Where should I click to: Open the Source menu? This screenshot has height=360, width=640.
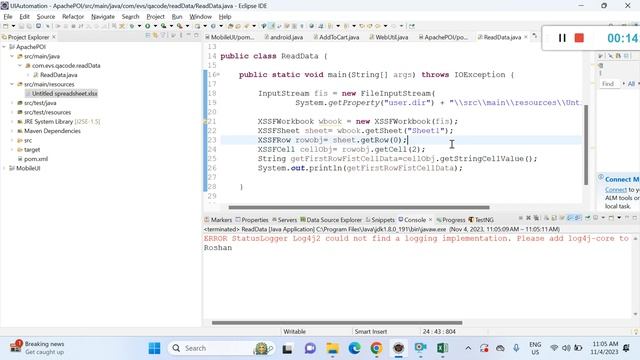pyautogui.click(x=46, y=17)
